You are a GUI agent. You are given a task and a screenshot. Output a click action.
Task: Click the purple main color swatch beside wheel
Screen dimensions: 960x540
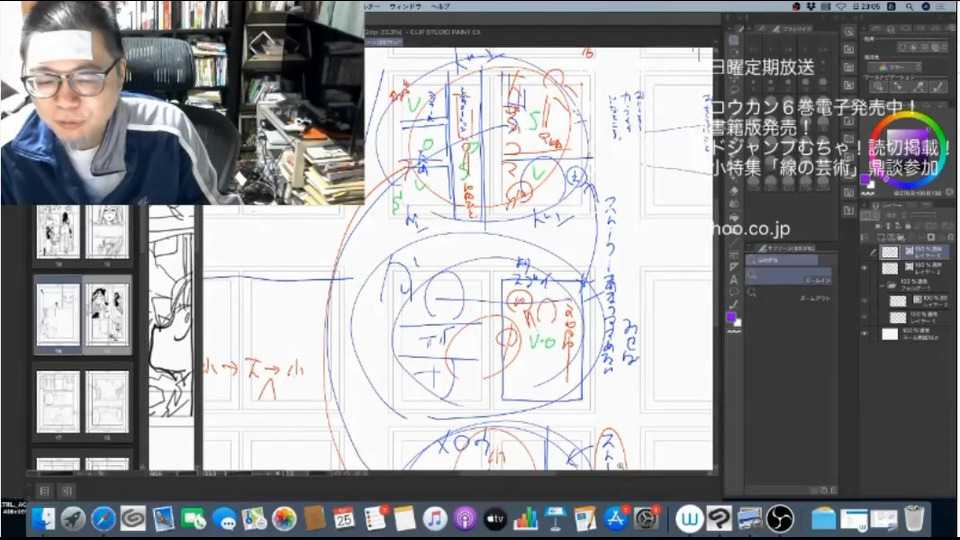coord(864,179)
